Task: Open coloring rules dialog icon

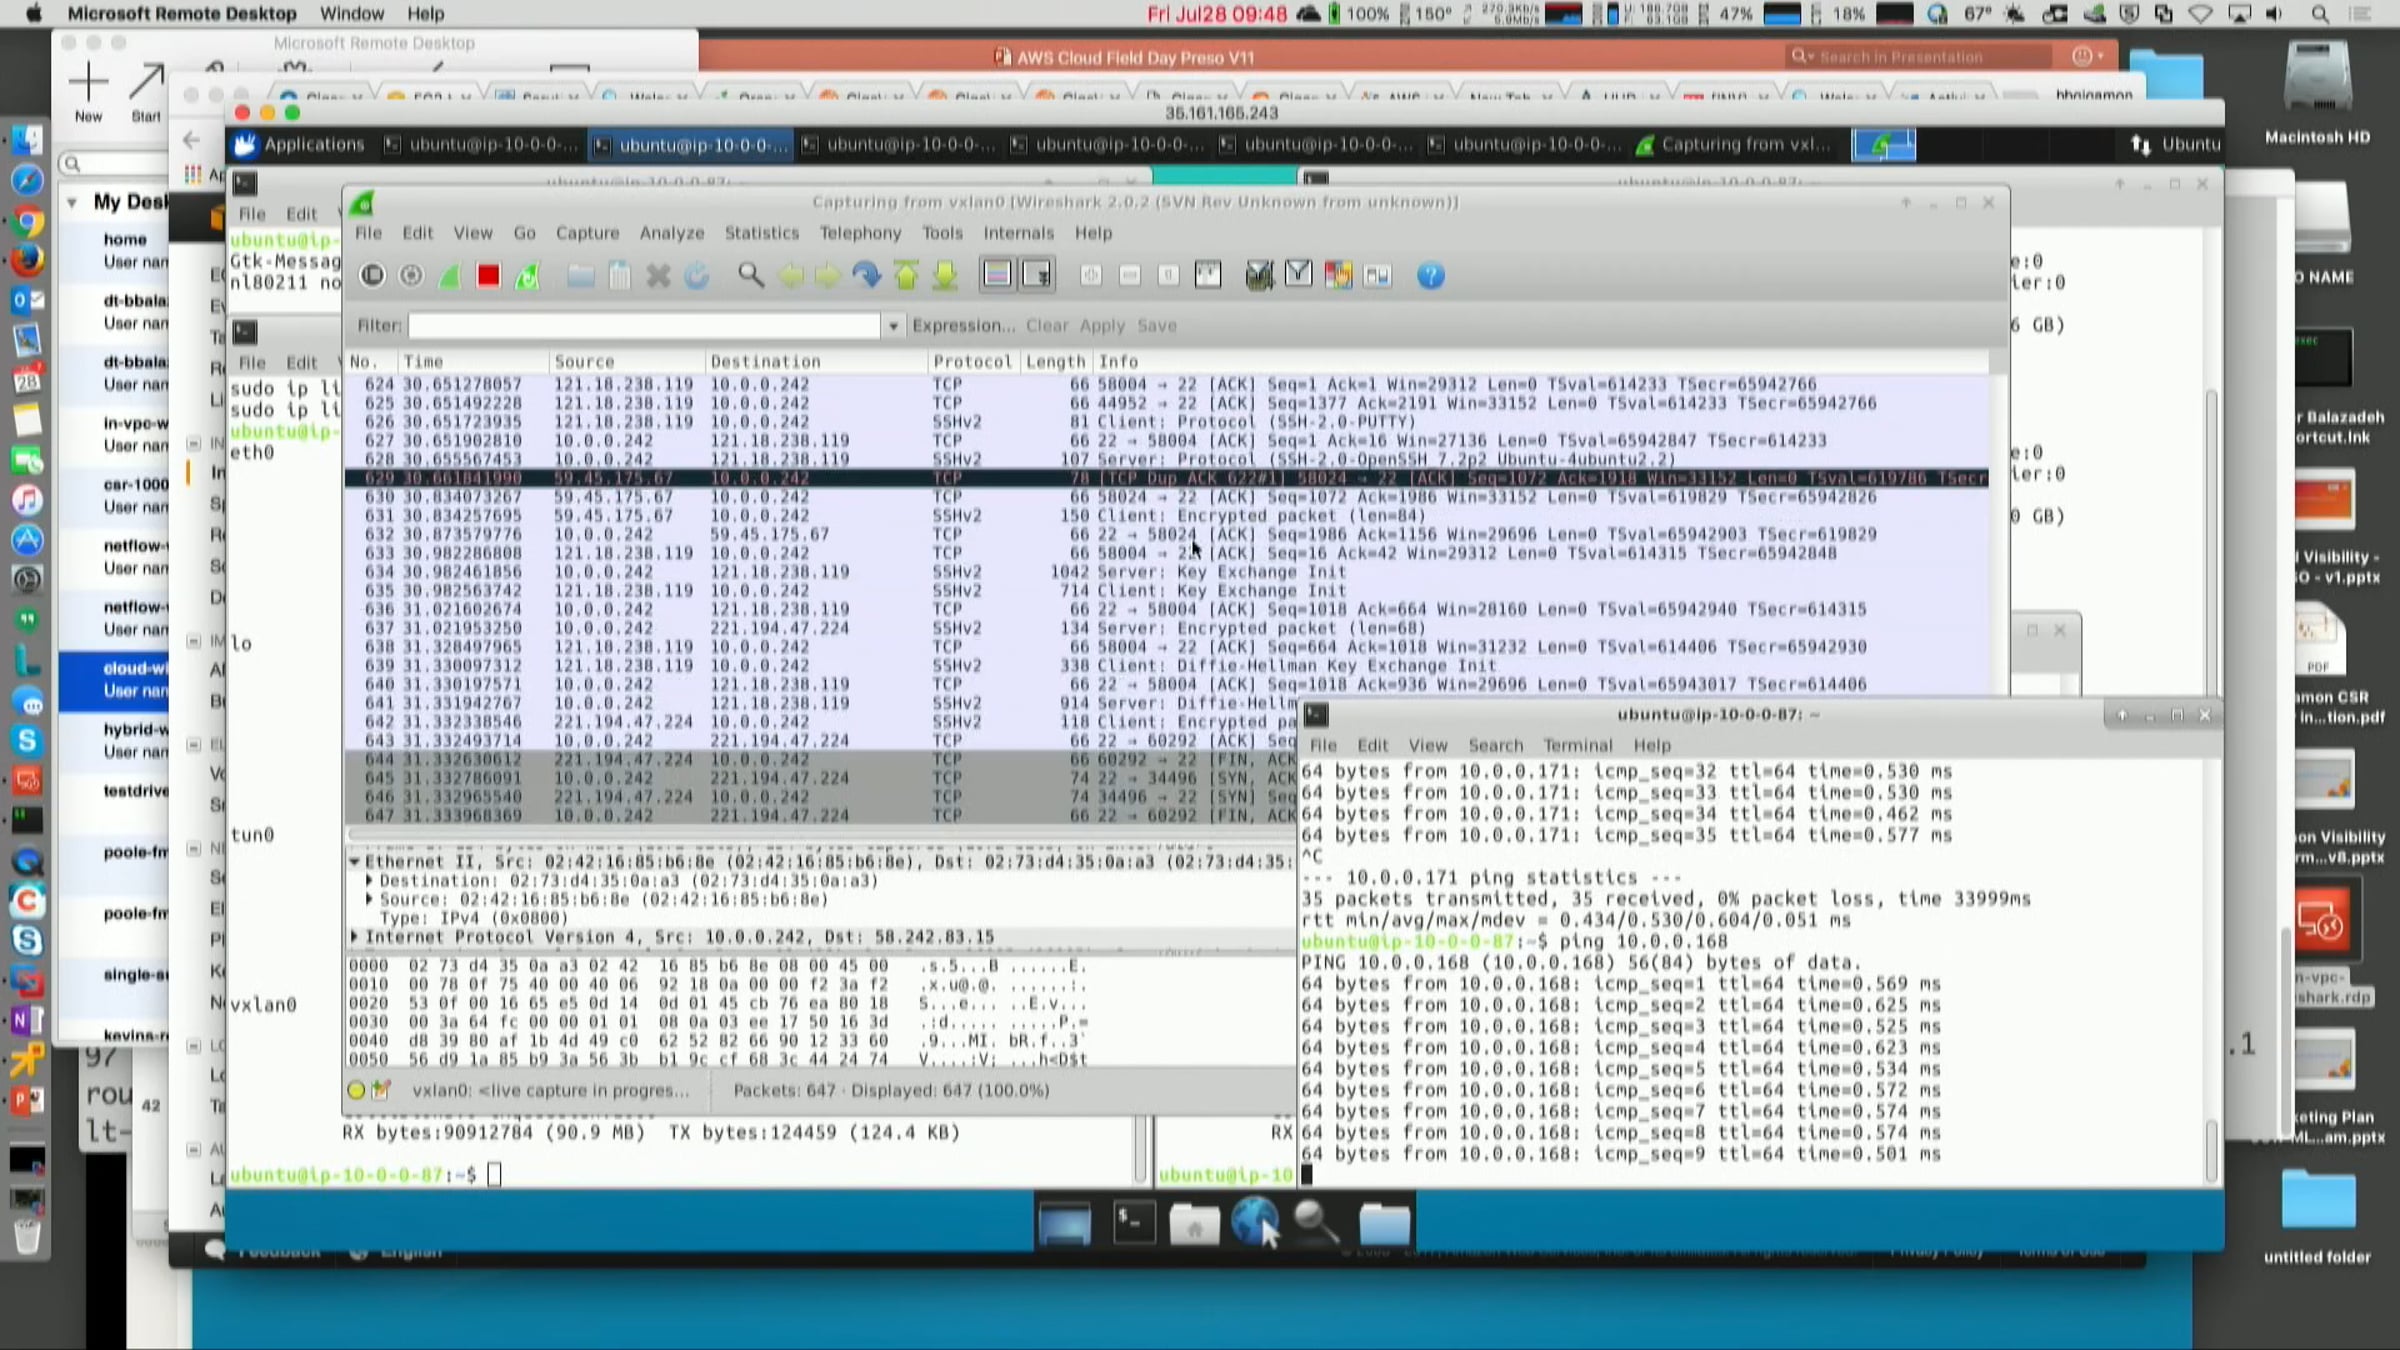Action: tap(1338, 275)
